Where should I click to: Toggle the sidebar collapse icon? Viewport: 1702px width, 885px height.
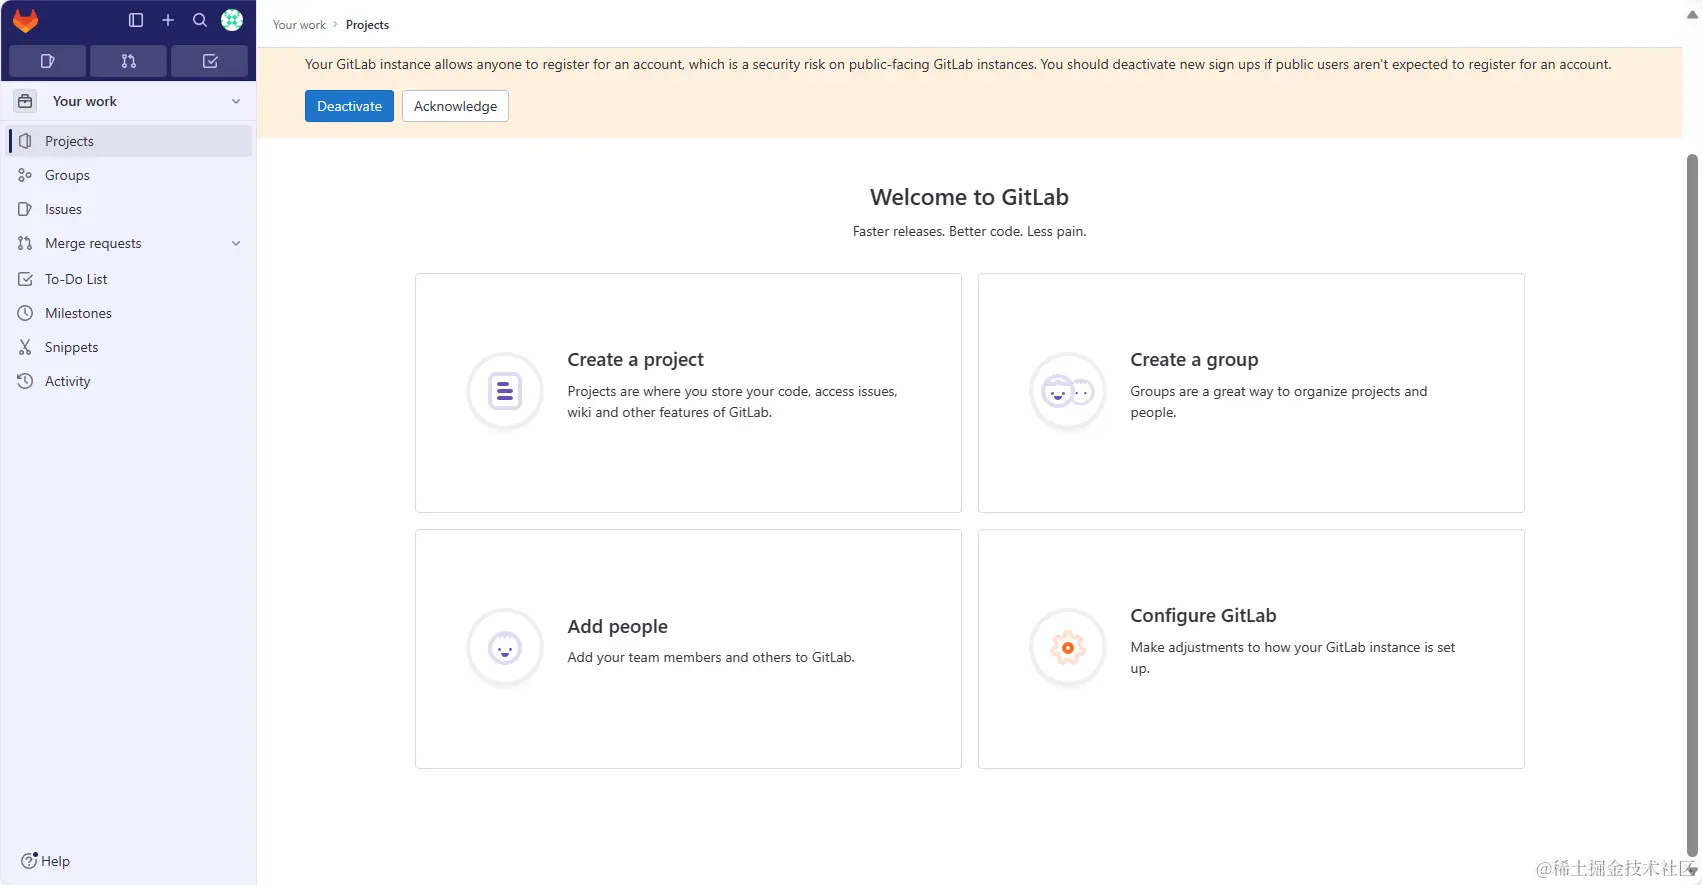click(x=136, y=20)
